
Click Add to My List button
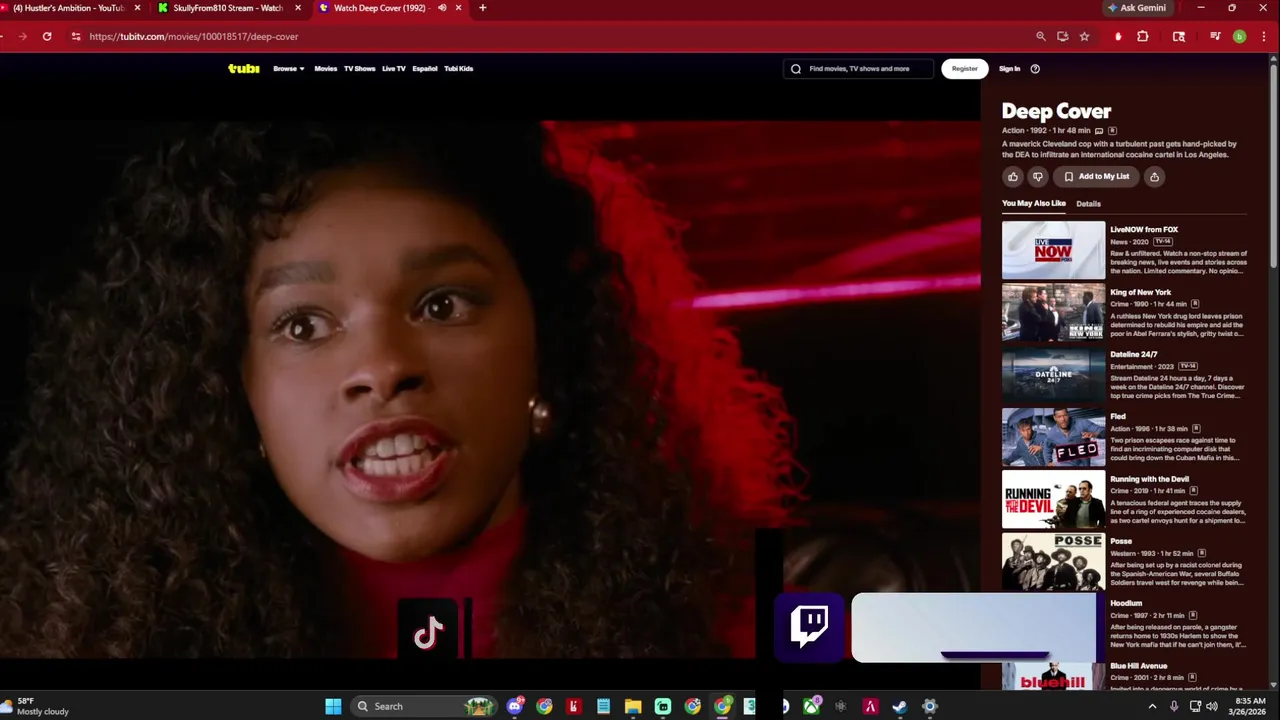(x=1097, y=177)
